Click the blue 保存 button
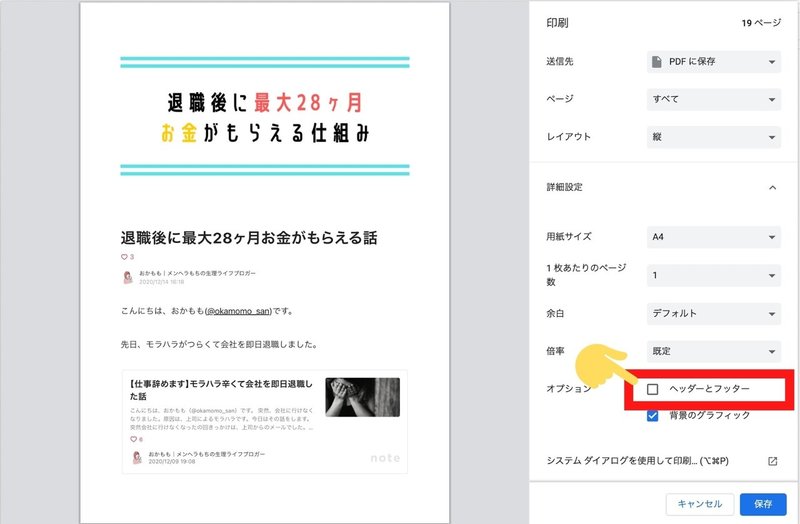 (763, 504)
